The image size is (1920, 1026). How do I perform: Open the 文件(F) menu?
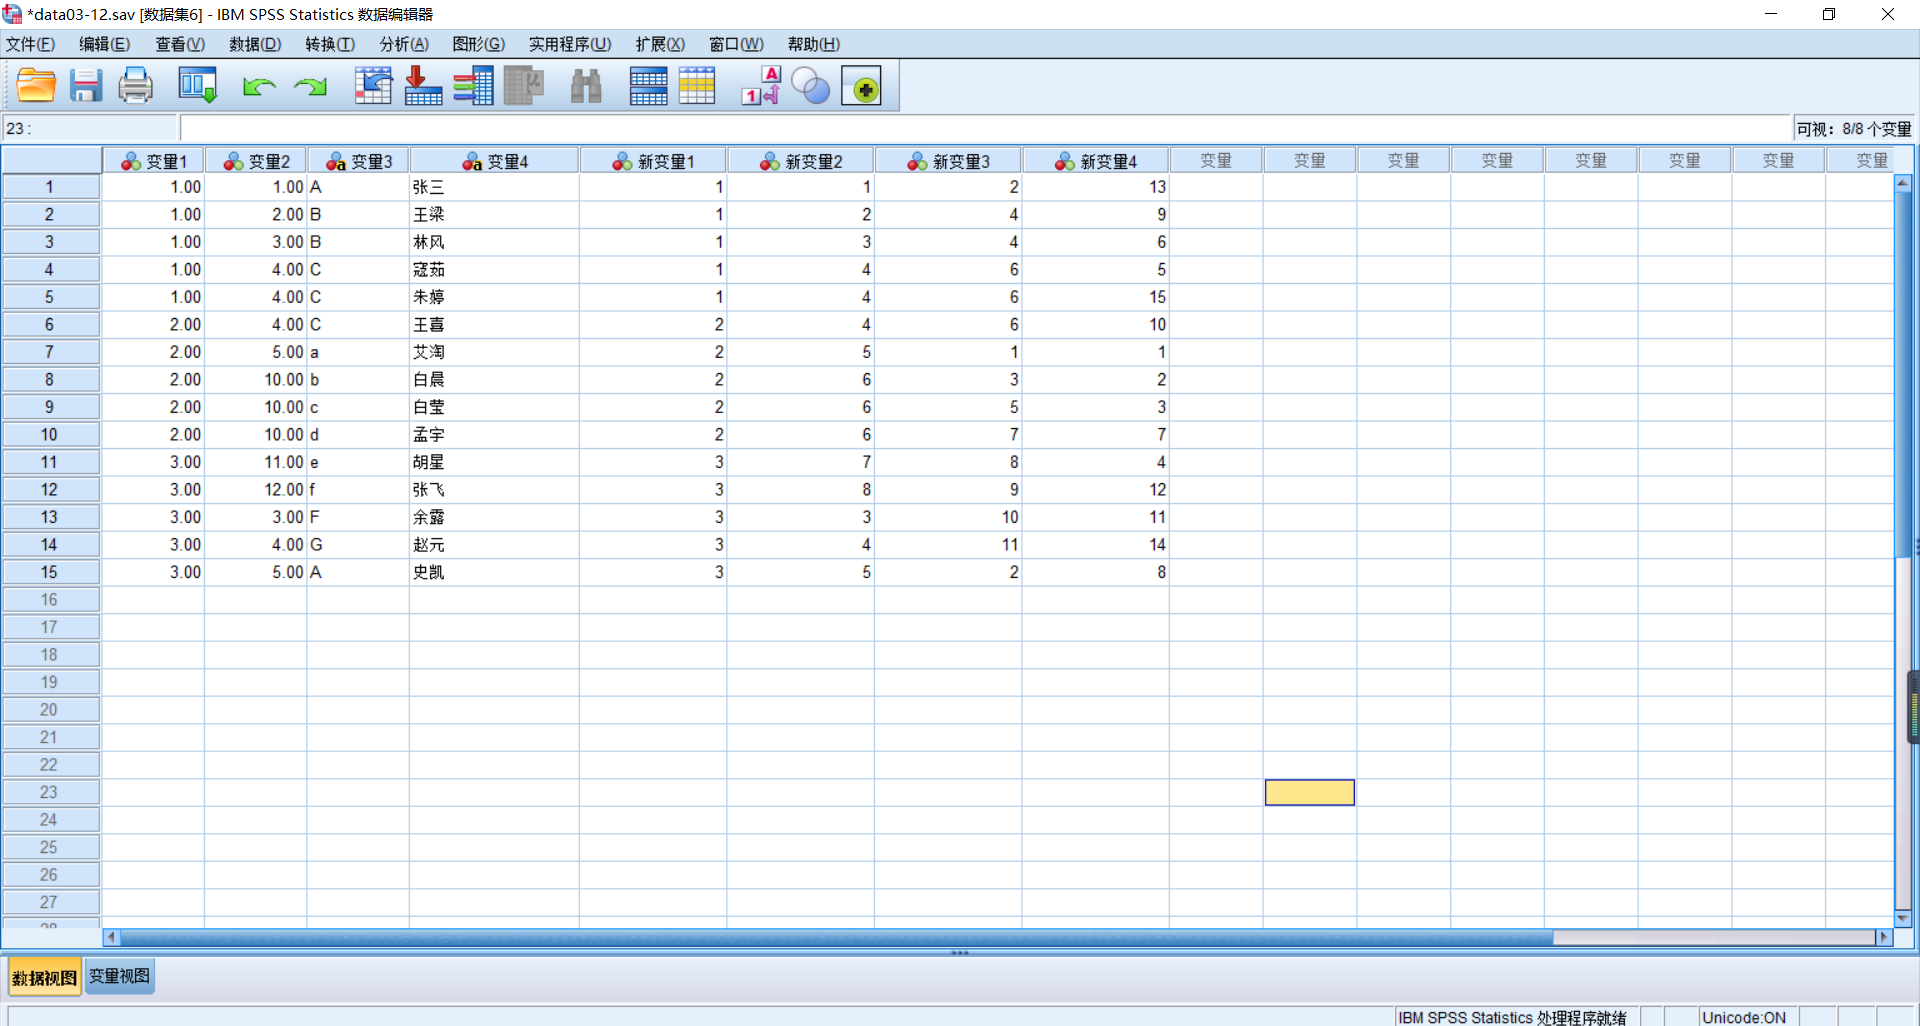[x=31, y=44]
